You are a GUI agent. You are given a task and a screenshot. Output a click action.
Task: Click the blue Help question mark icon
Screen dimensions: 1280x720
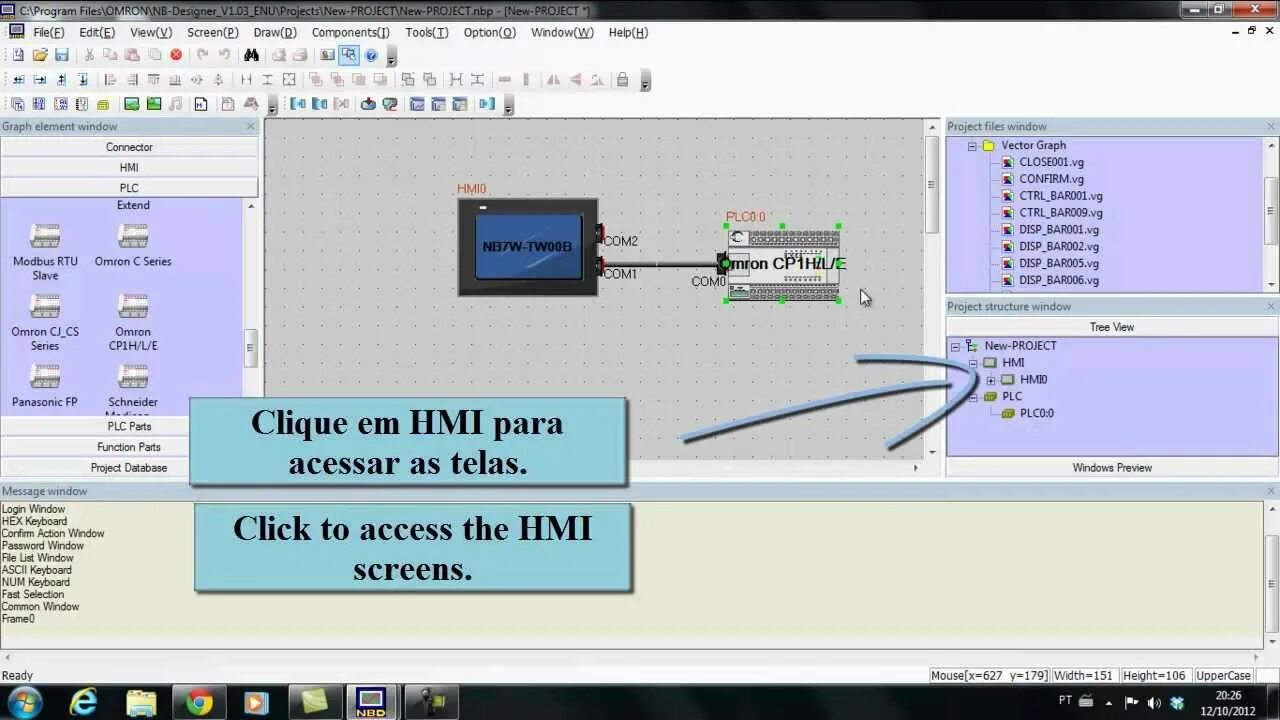371,55
